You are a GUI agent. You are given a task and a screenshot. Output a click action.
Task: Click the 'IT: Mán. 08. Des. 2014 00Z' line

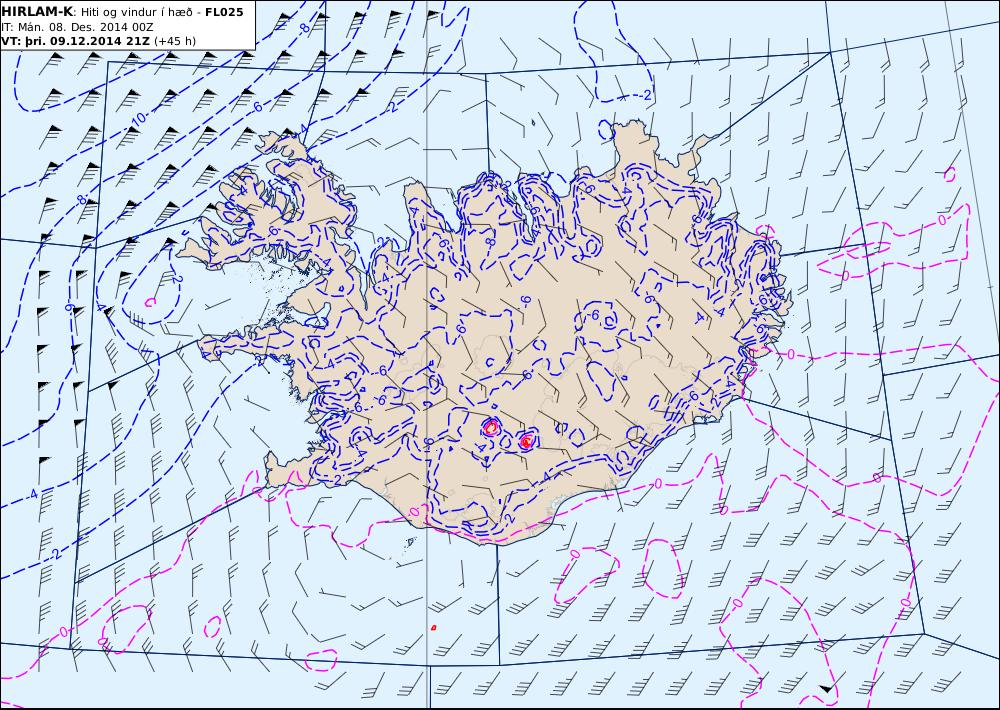pos(77,27)
